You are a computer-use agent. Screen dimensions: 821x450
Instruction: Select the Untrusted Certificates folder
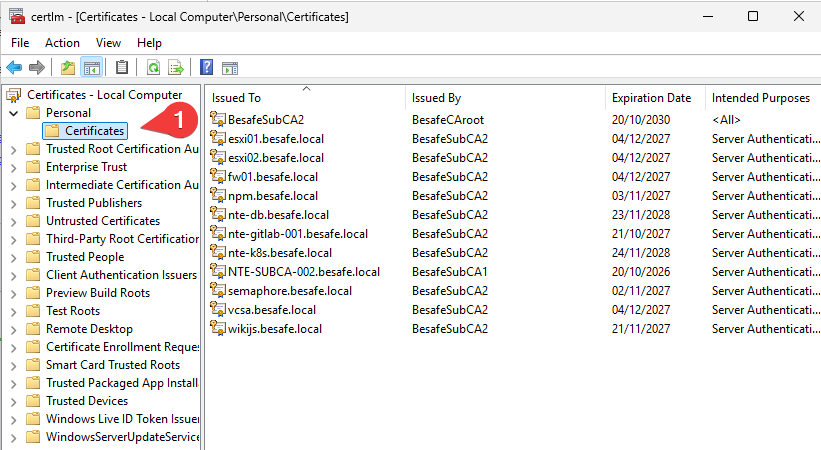point(103,221)
